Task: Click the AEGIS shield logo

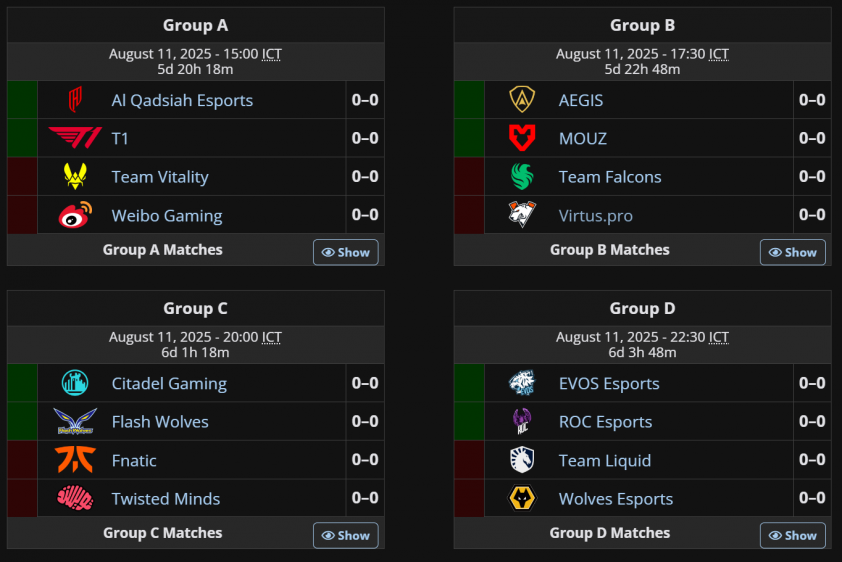Action: point(522,99)
